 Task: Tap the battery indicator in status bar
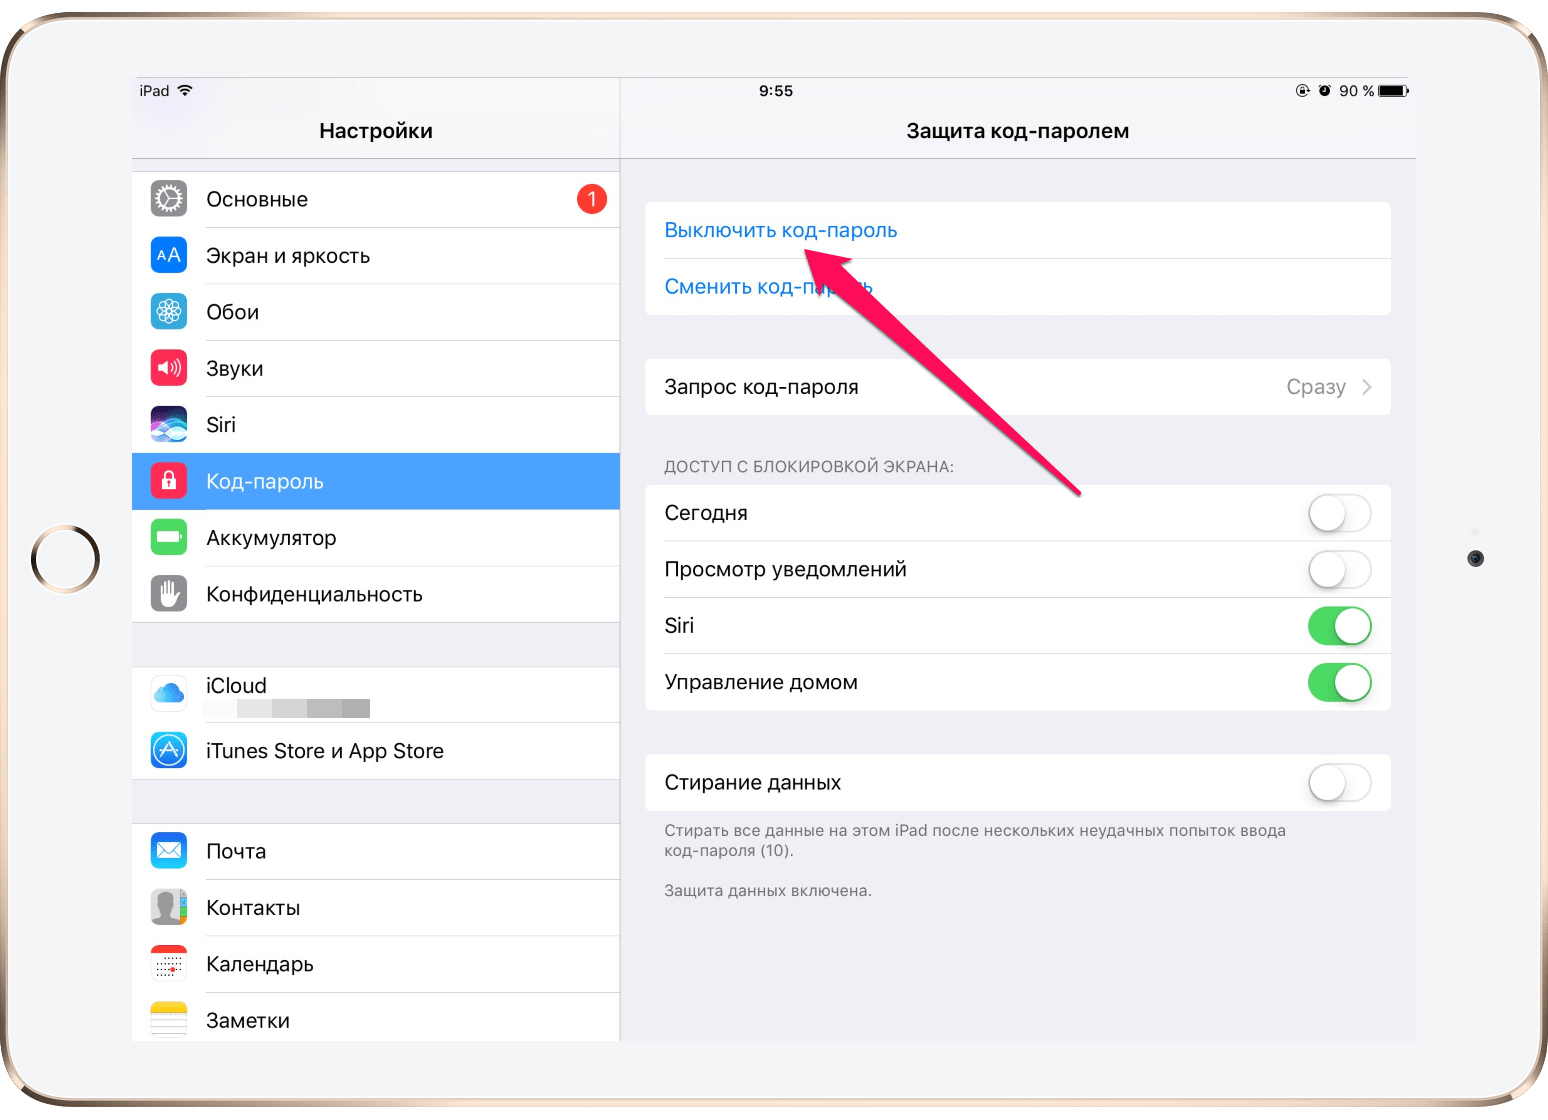click(x=1393, y=91)
